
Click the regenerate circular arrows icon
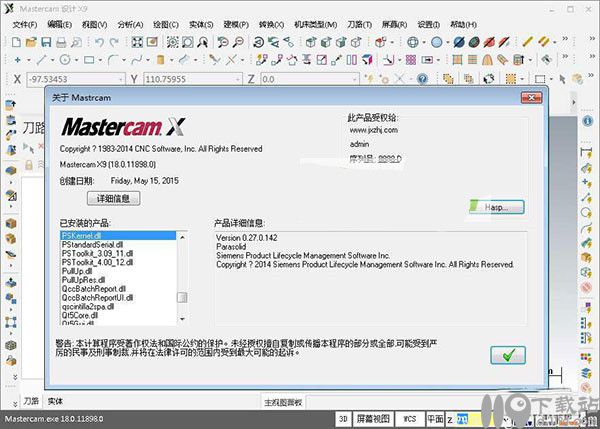pos(489,79)
